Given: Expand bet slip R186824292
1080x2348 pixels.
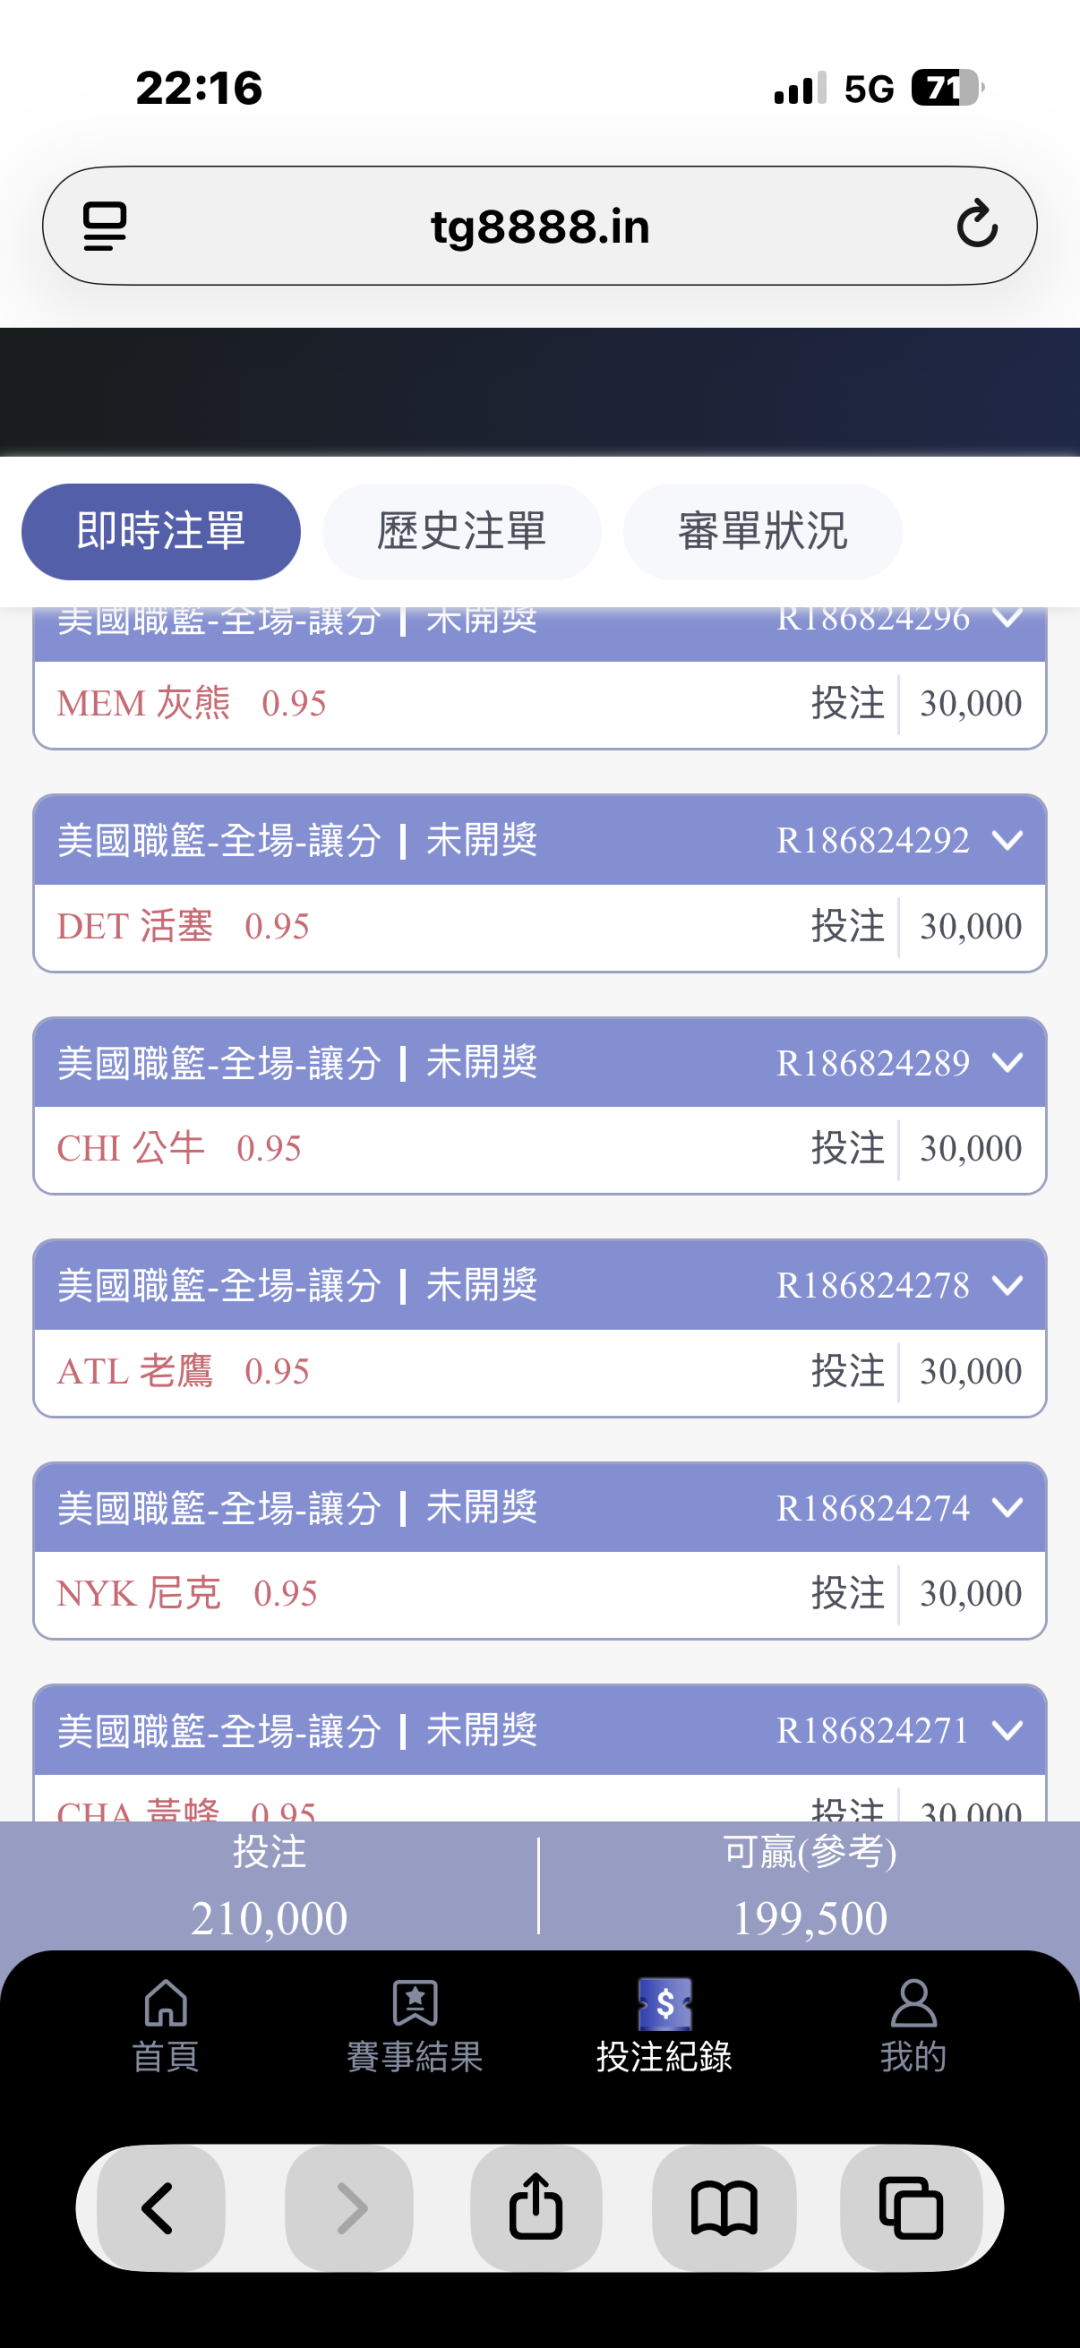Looking at the screenshot, I should (x=1008, y=840).
